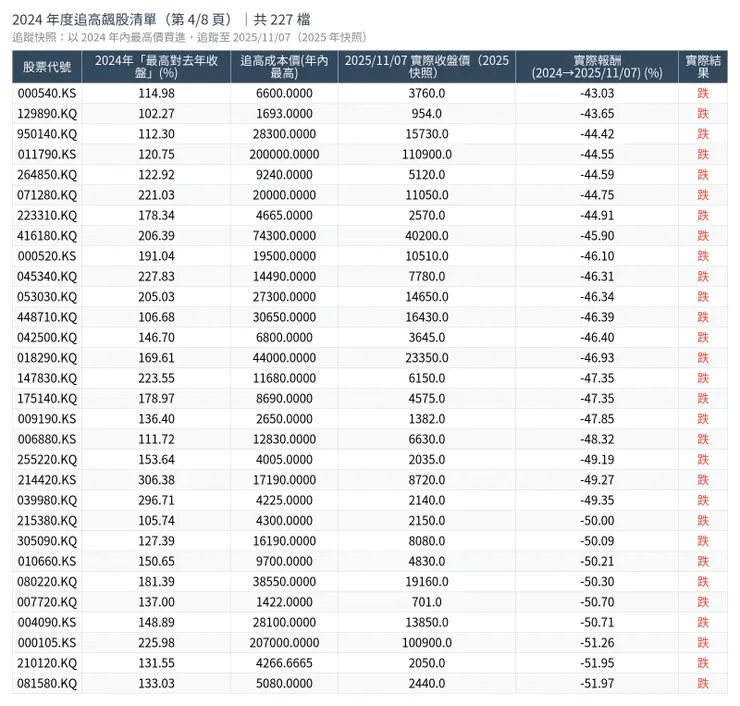740x706 pixels.
Task: Select stock code 129890.KQ
Action: pyautogui.click(x=47, y=114)
